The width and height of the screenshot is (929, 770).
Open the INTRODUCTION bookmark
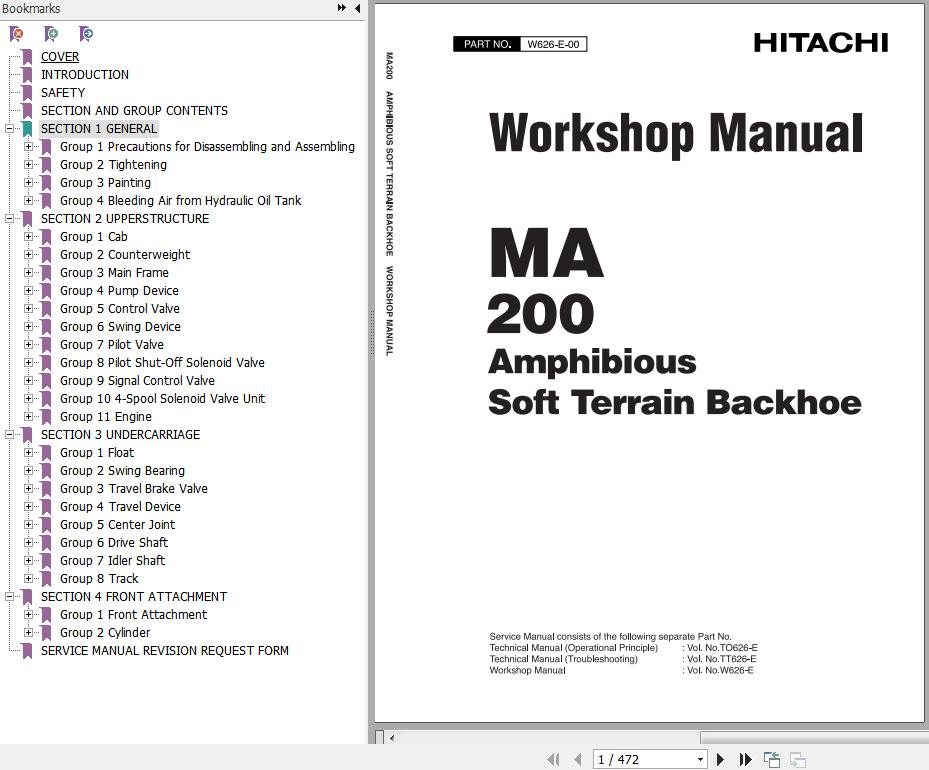click(x=85, y=75)
